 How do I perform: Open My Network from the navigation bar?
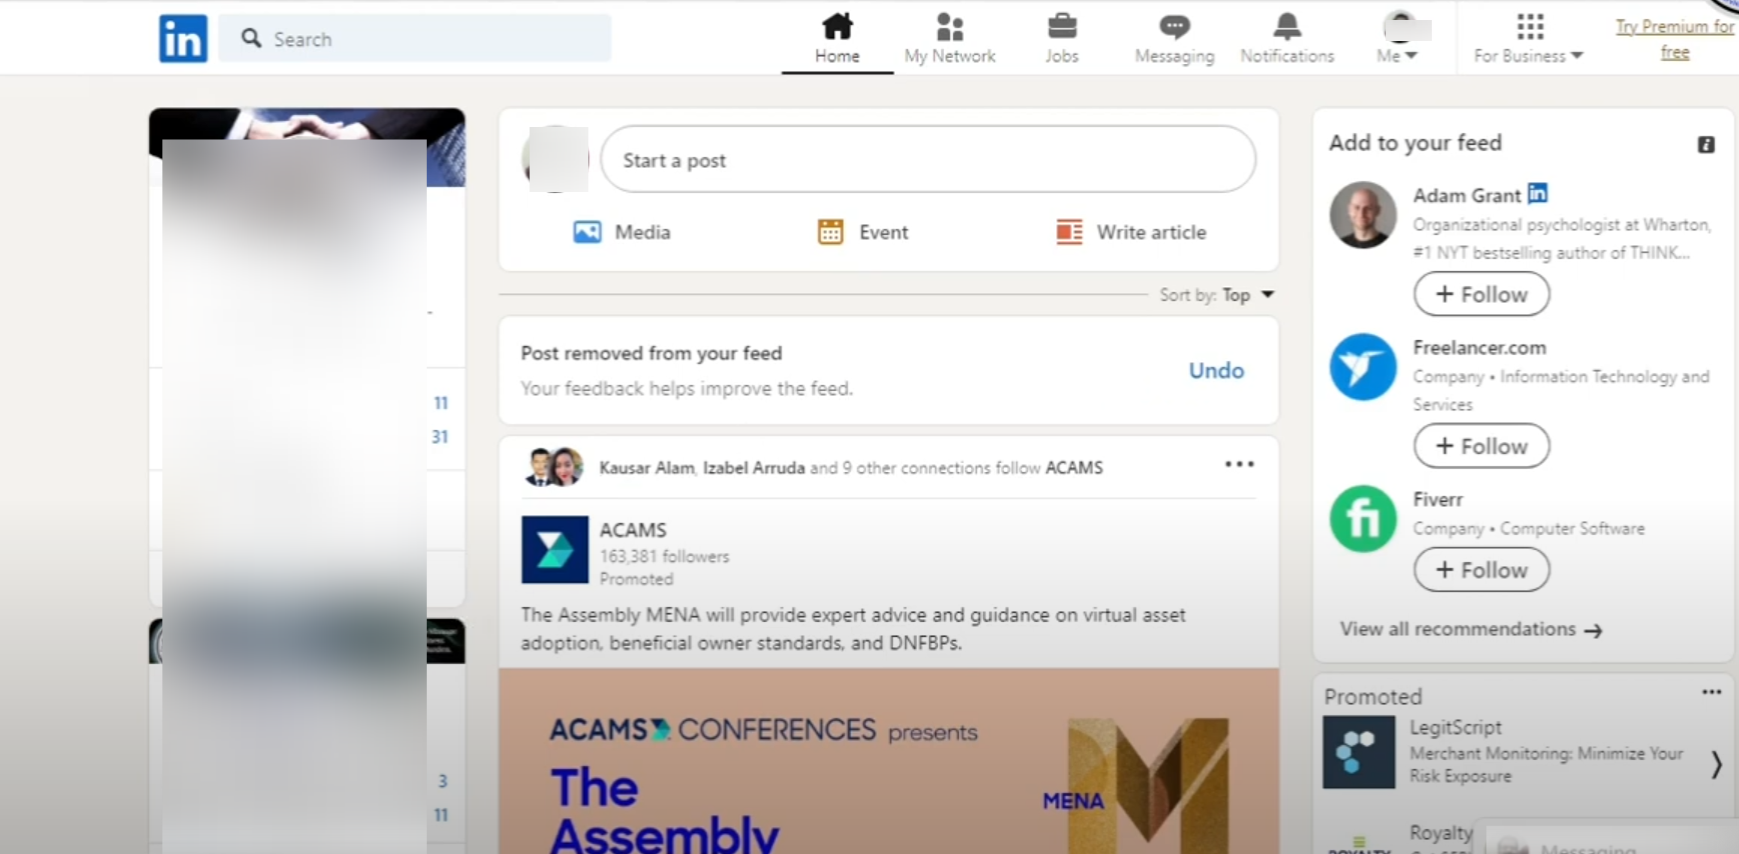[x=950, y=38]
